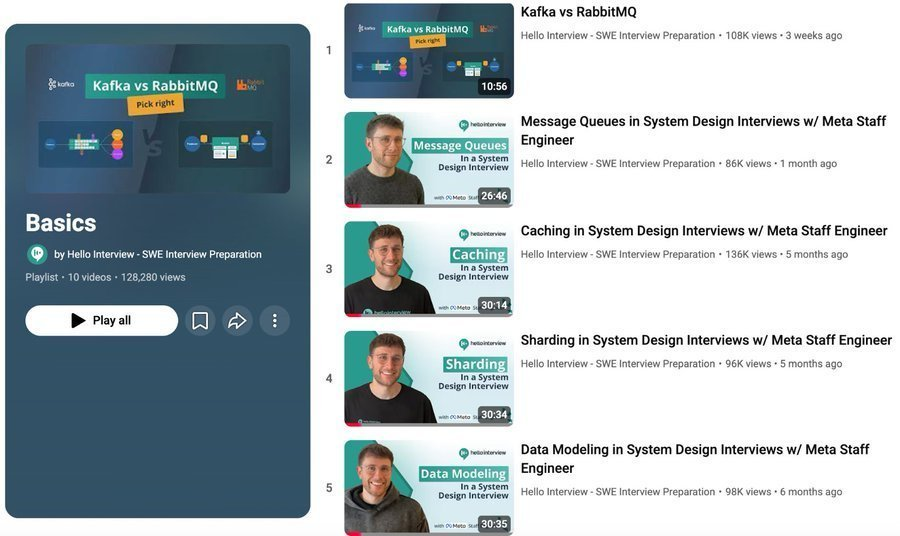Screen dimensions: 900x536
Task: Save the Basics playlist with bookmark icon
Action: pyautogui.click(x=200, y=321)
